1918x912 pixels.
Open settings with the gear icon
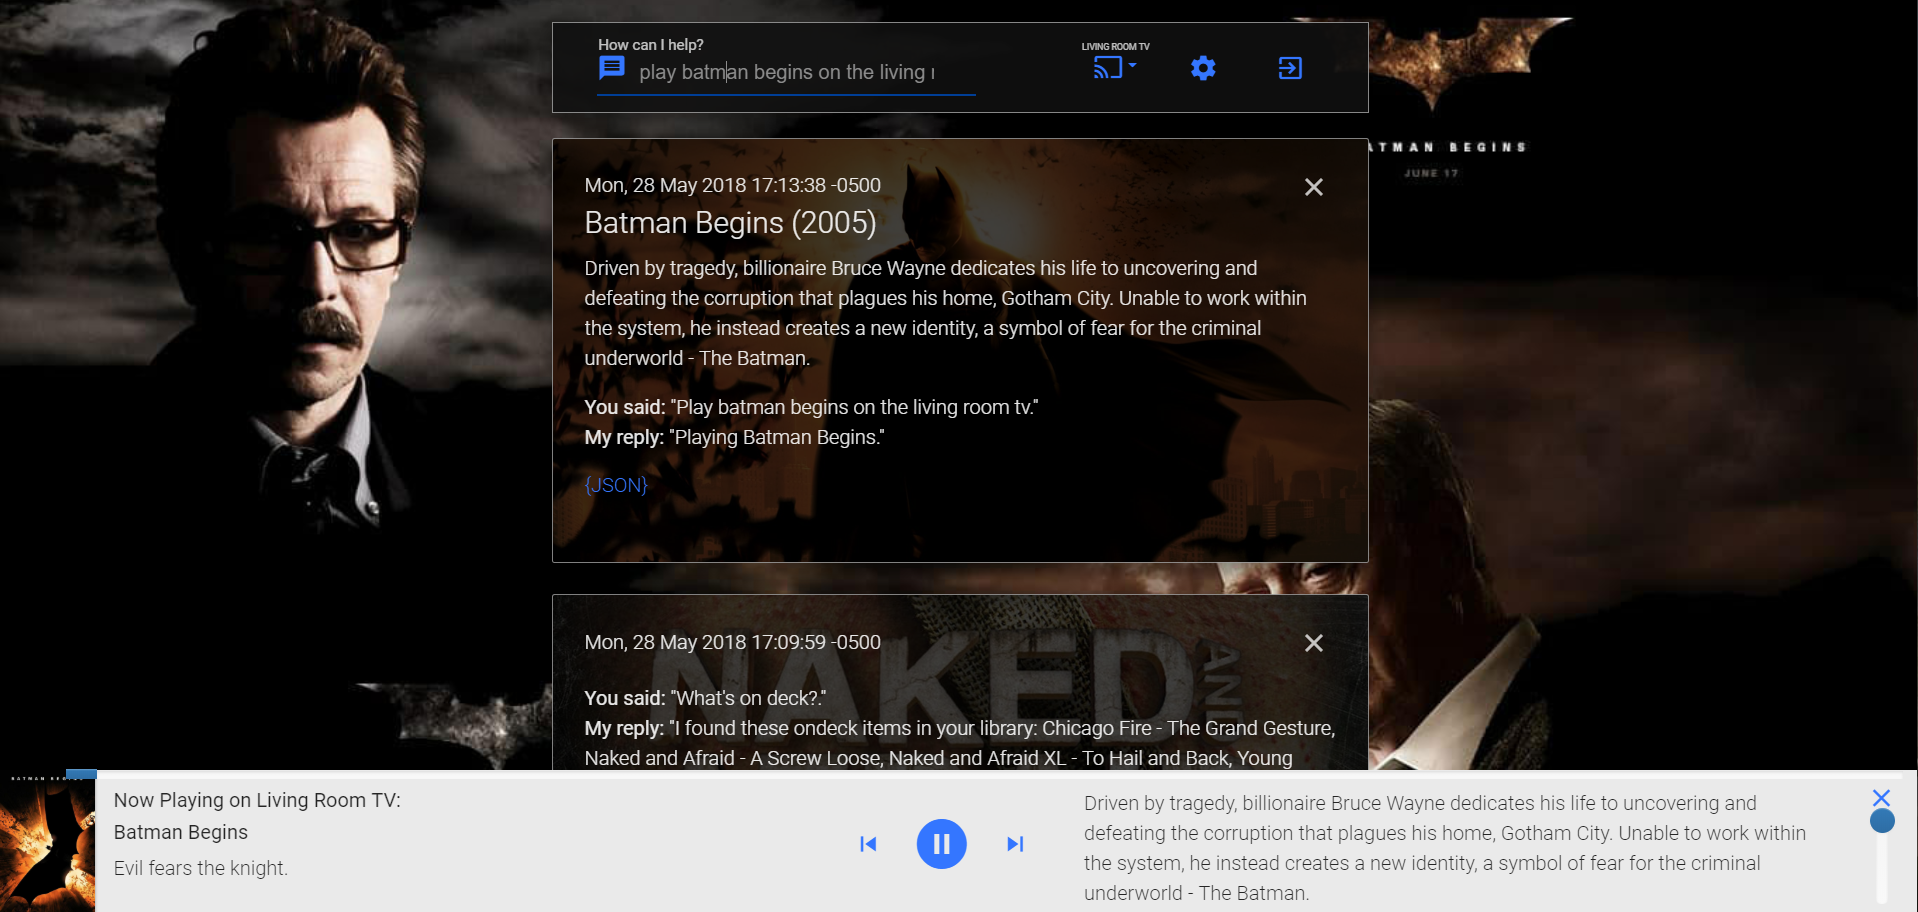(1203, 68)
